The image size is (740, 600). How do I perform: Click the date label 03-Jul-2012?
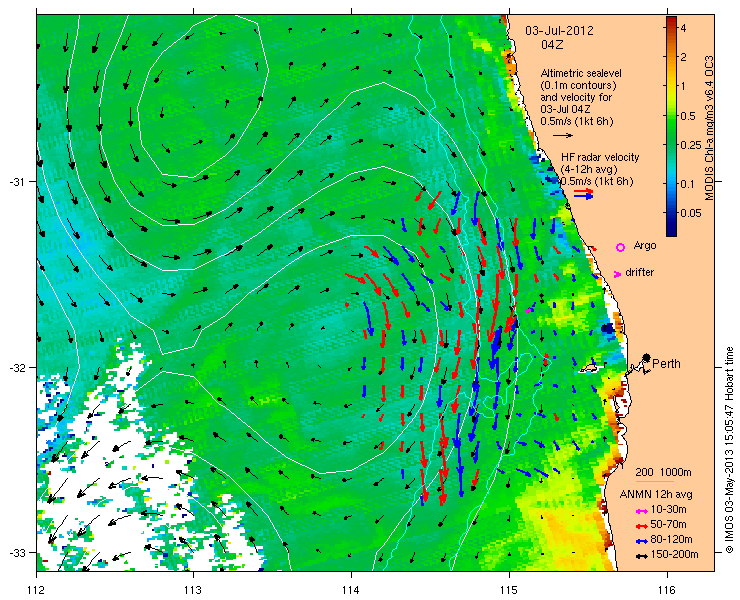[x=560, y=31]
